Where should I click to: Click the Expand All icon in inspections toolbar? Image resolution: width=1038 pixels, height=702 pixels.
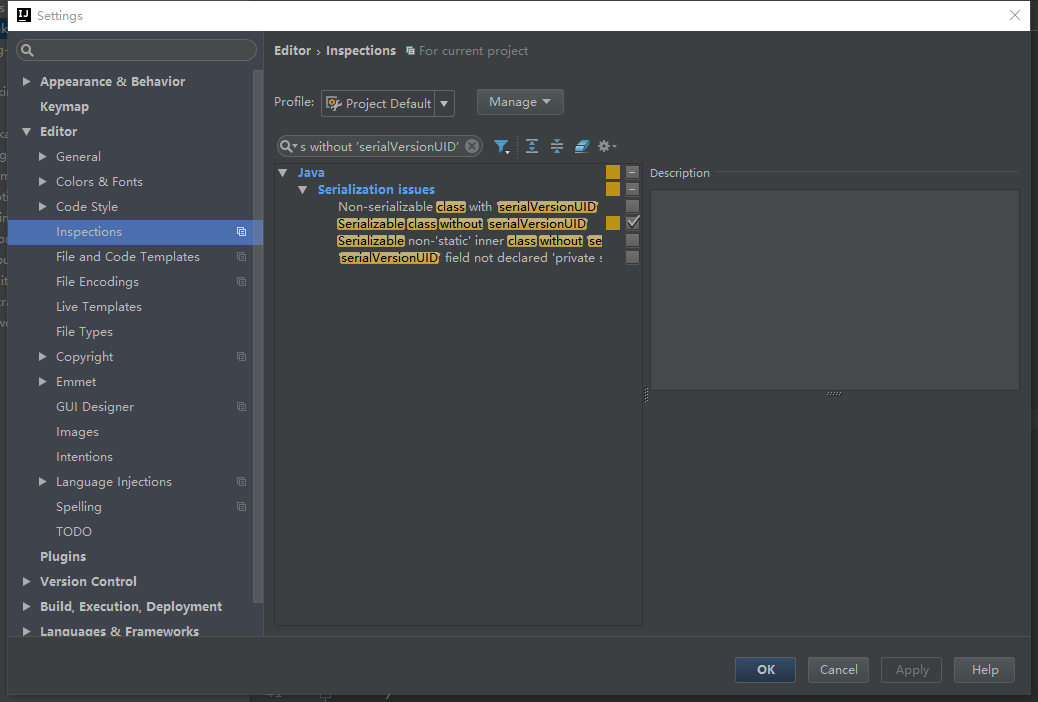532,146
